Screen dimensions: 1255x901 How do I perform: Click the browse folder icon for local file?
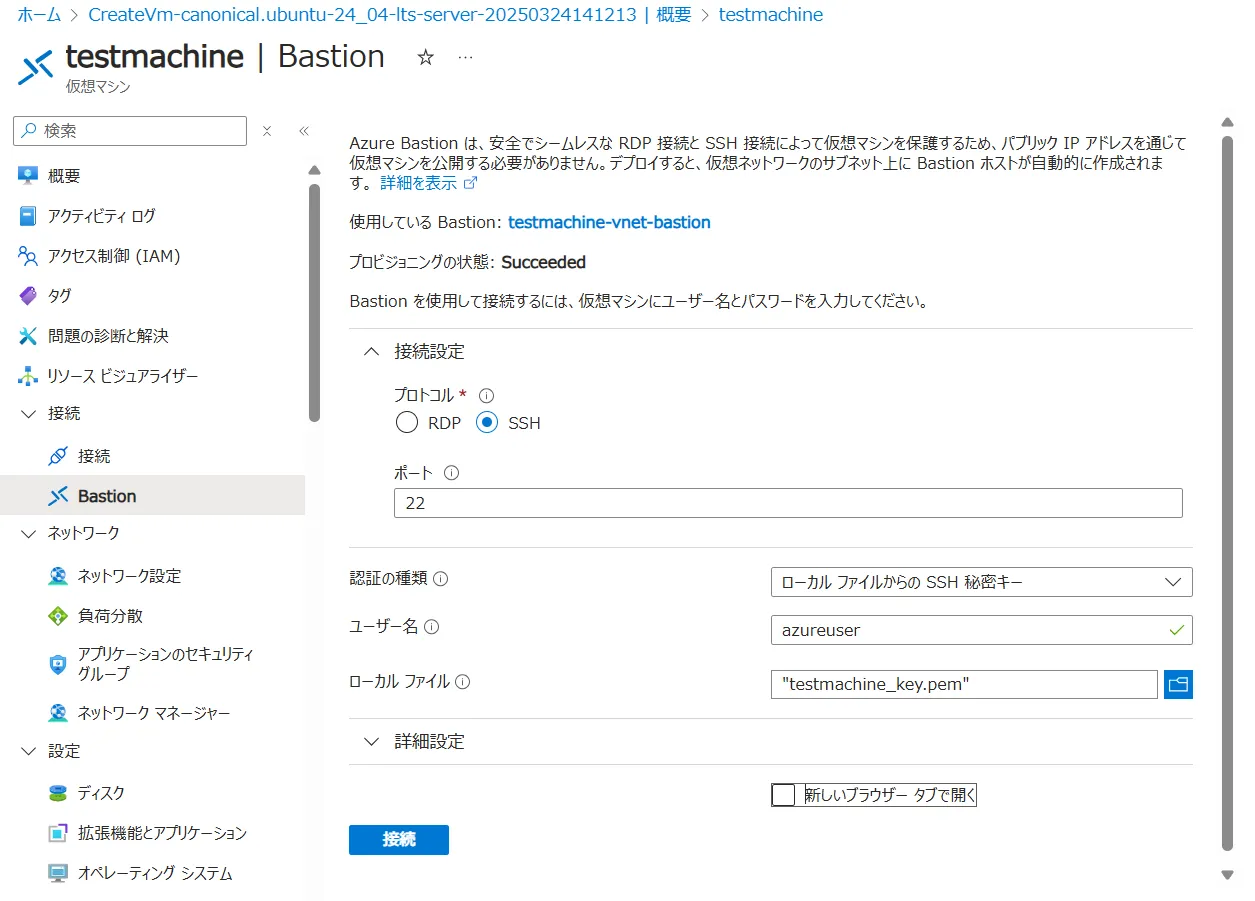pyautogui.click(x=1178, y=684)
